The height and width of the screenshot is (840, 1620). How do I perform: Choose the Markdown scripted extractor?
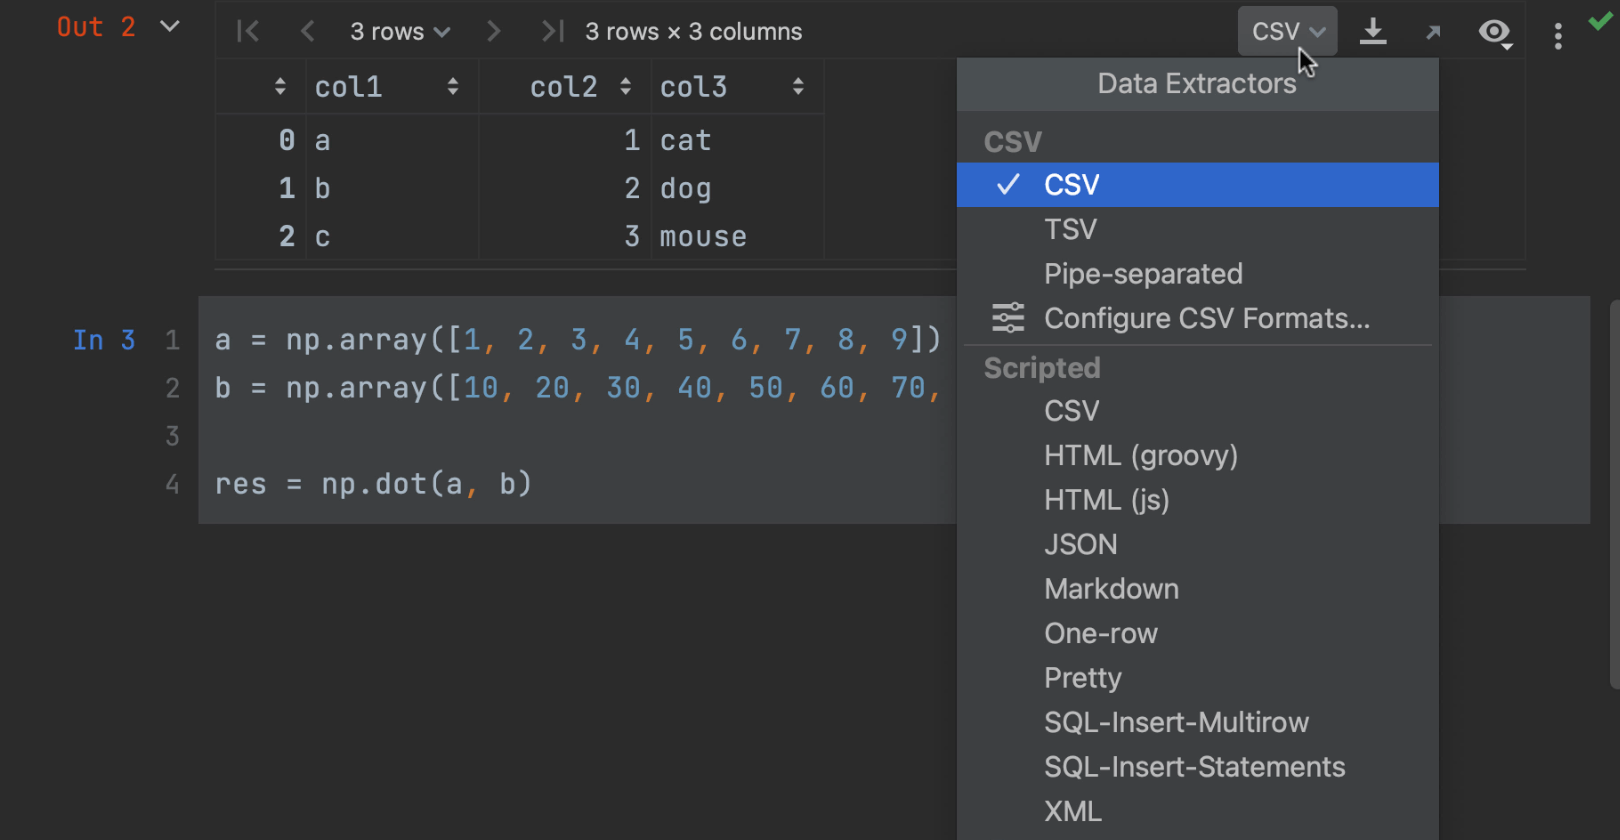click(1111, 589)
